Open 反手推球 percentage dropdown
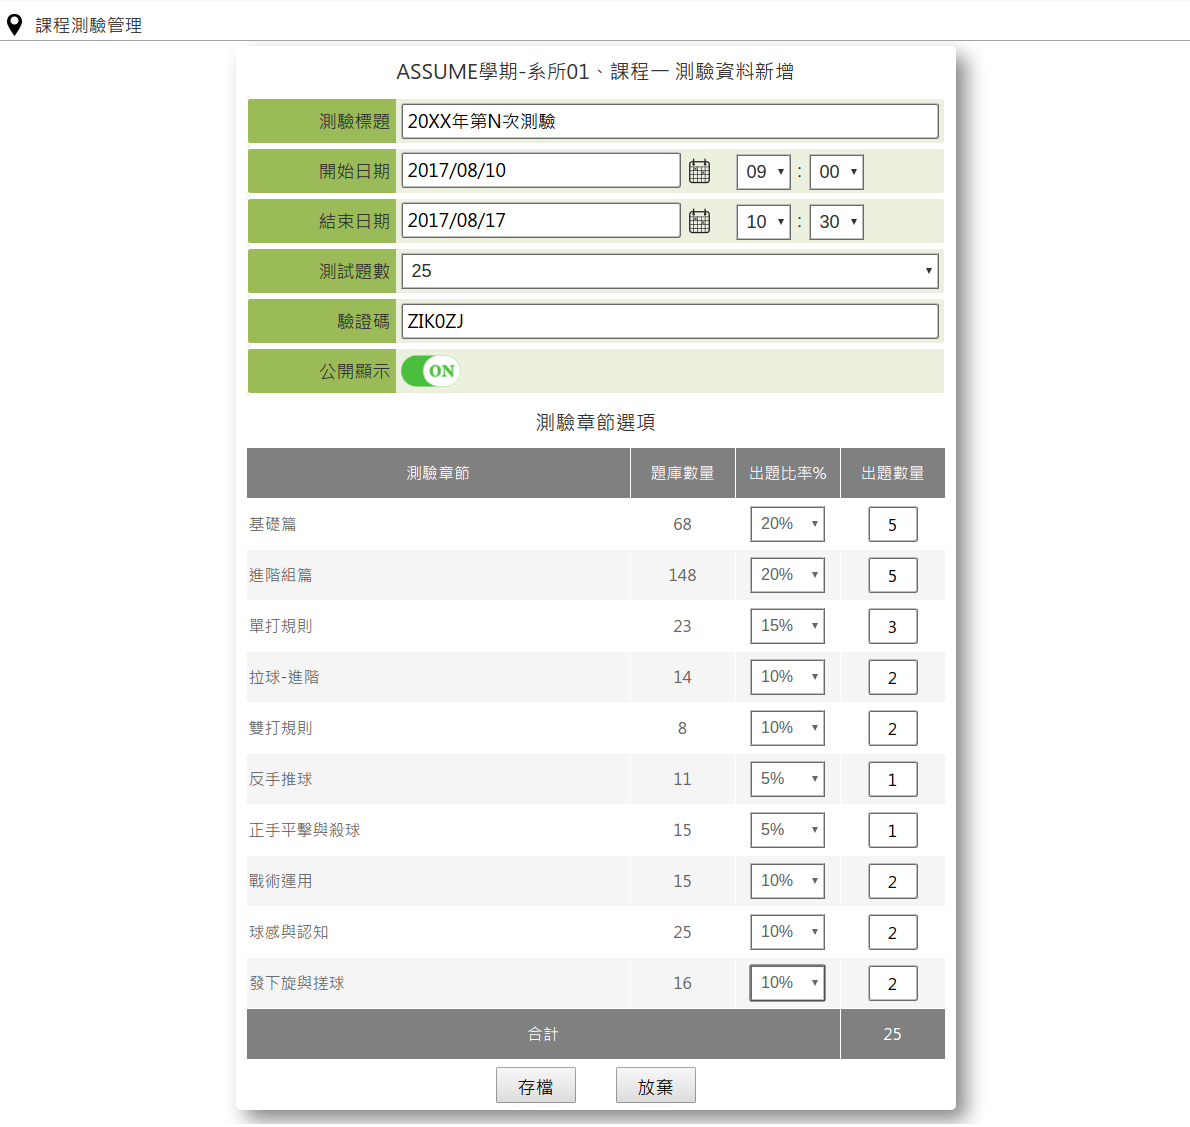The width and height of the screenshot is (1190, 1127). (x=787, y=779)
